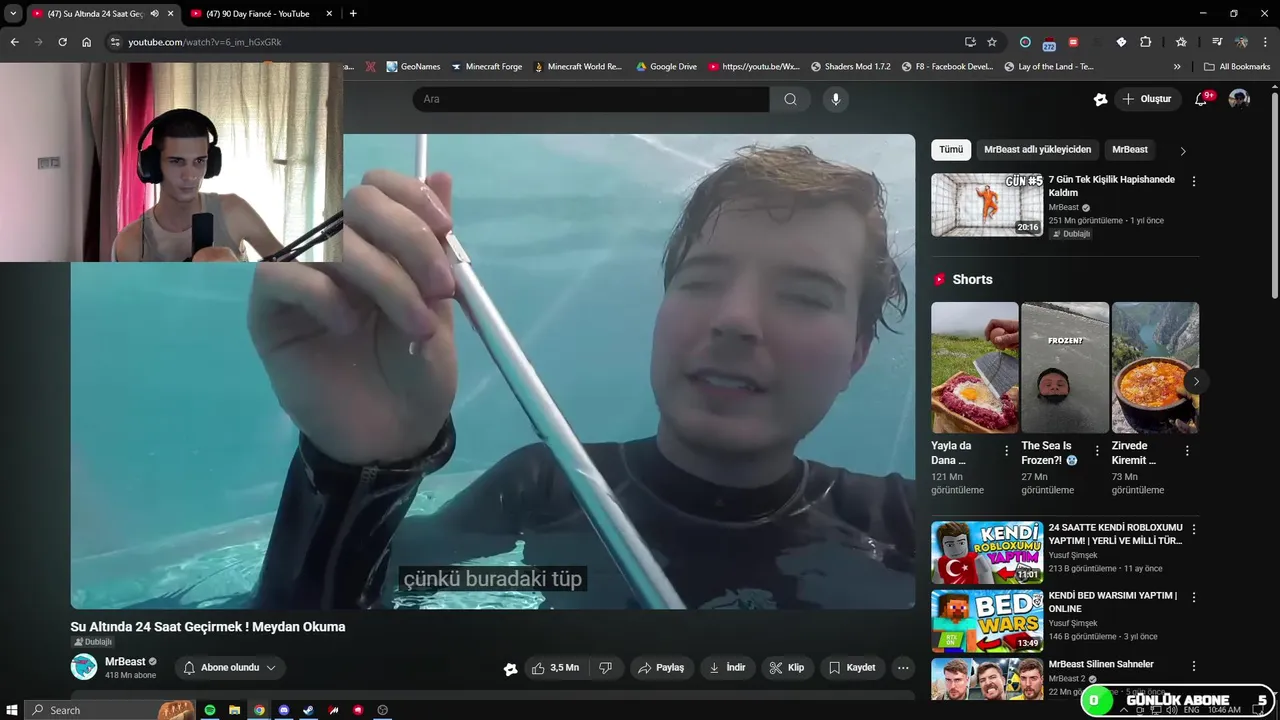Select the MrBeast filter chip
The width and height of the screenshot is (1280, 720).
(1130, 149)
